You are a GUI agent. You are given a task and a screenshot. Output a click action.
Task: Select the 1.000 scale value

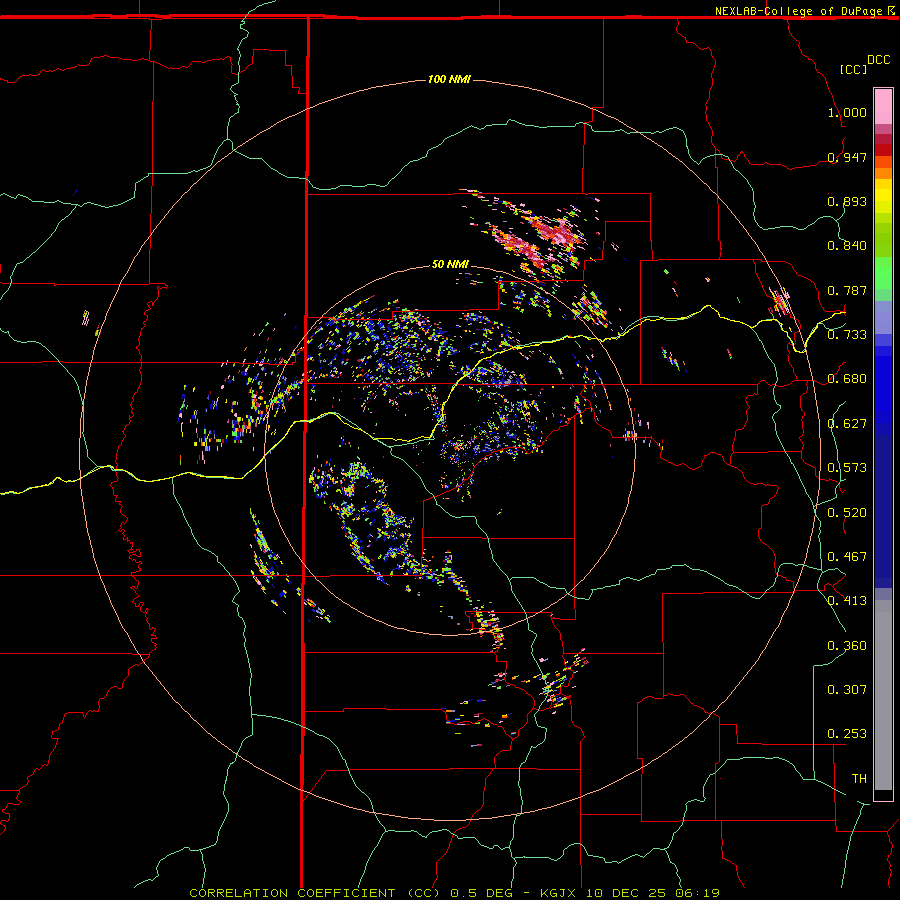[x=847, y=112]
